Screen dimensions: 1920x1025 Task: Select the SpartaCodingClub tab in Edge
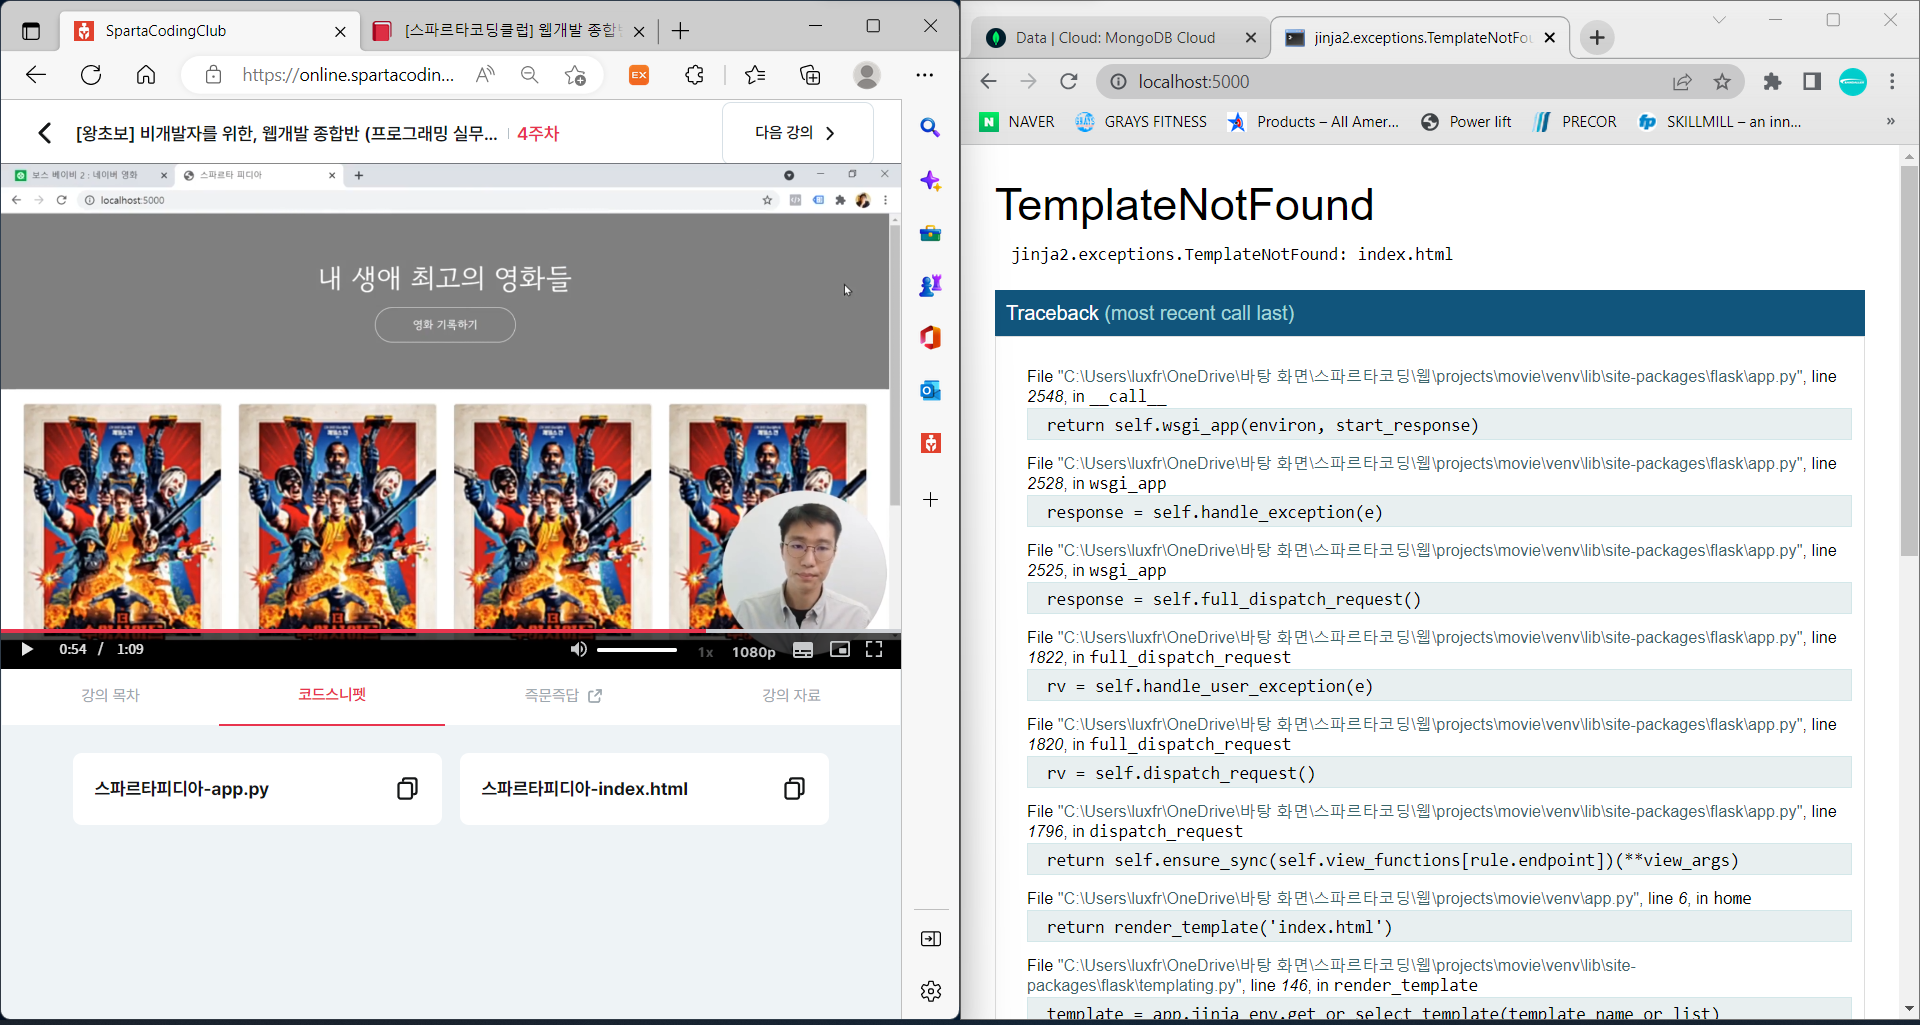(x=210, y=31)
